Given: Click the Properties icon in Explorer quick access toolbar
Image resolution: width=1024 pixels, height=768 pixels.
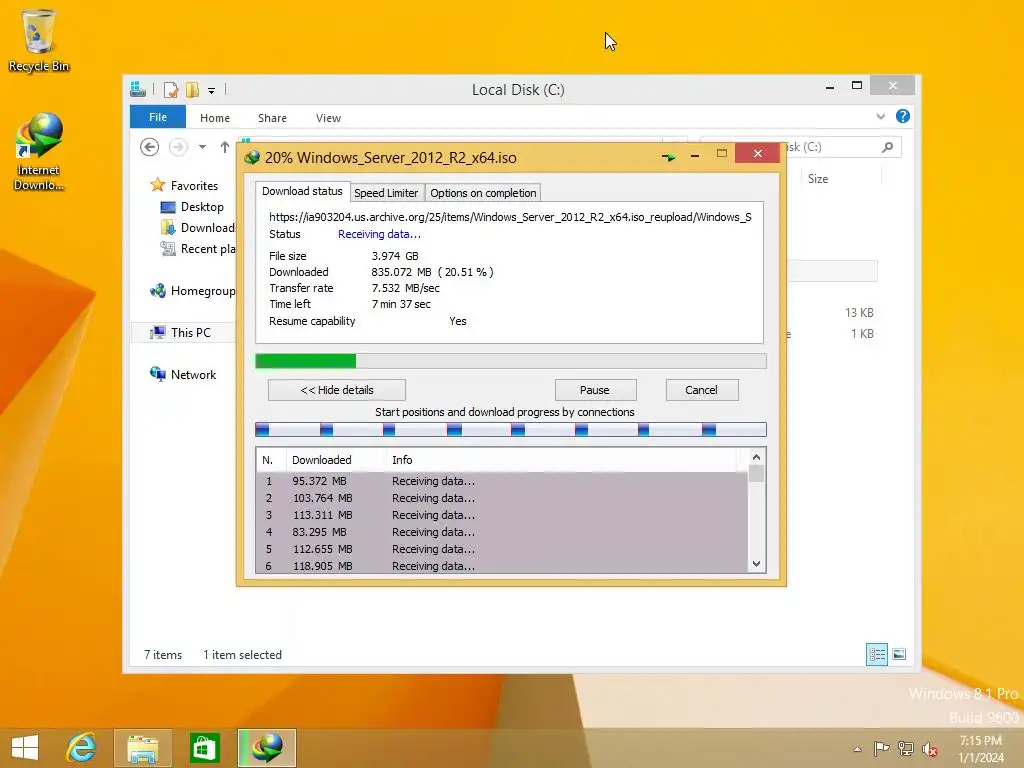Looking at the screenshot, I should point(171,89).
